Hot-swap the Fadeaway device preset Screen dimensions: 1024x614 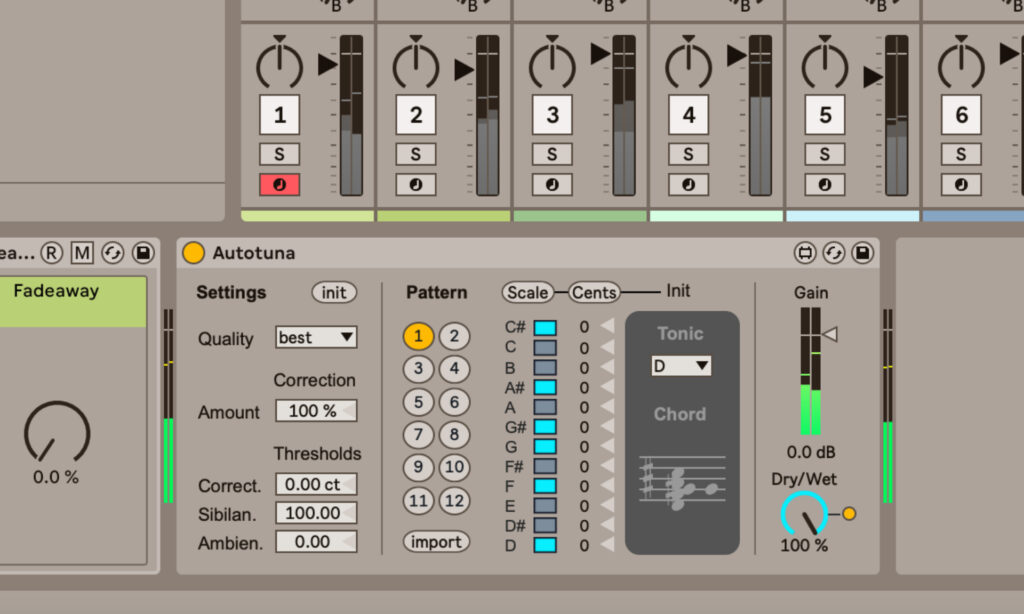pyautogui.click(x=112, y=253)
